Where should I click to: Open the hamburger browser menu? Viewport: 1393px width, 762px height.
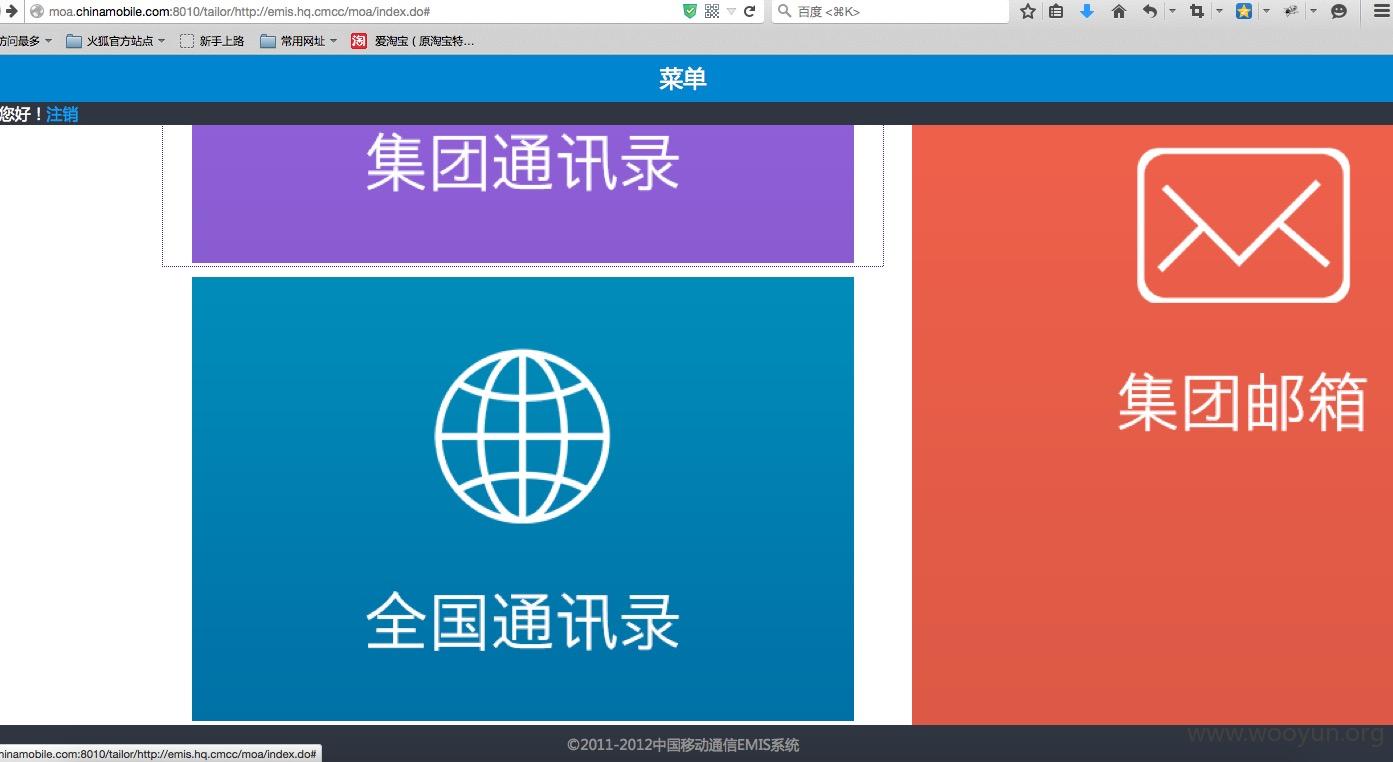click(1381, 11)
